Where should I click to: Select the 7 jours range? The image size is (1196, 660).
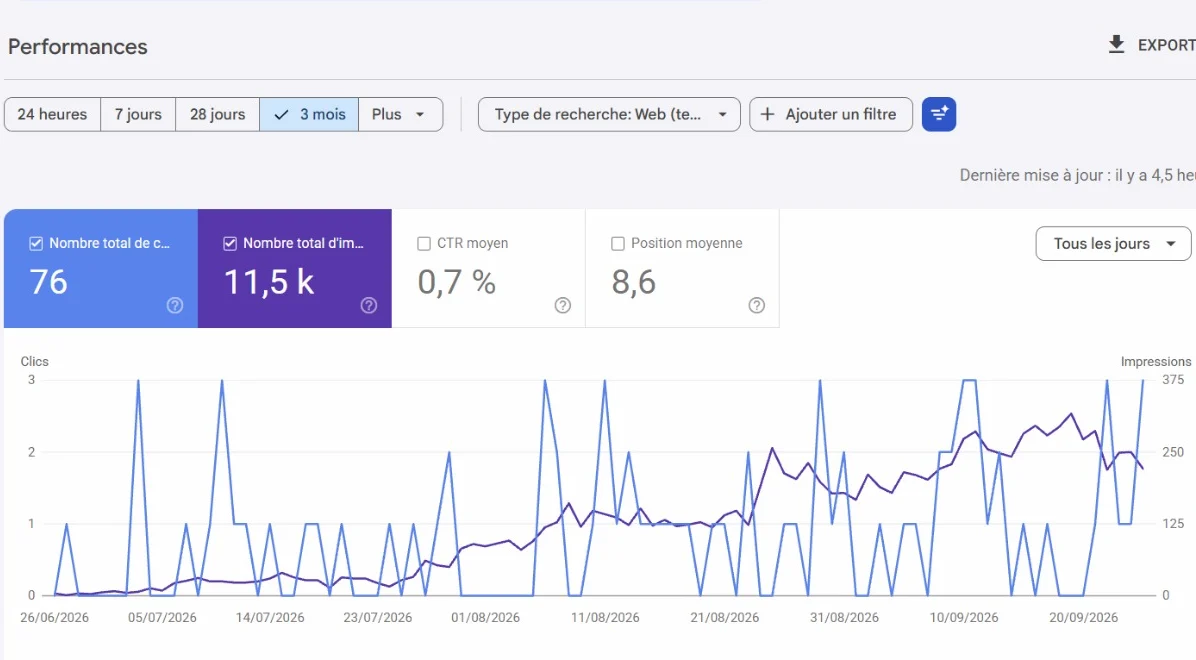click(x=138, y=114)
